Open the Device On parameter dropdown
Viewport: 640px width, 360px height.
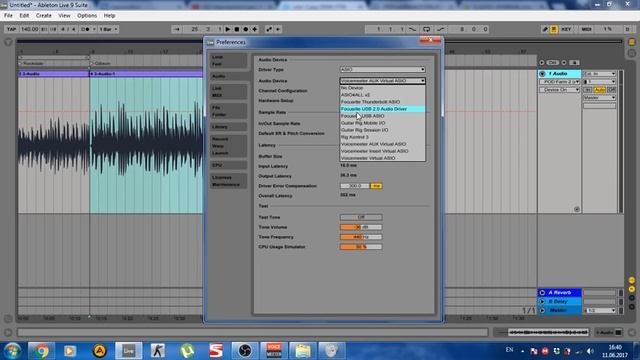point(560,90)
